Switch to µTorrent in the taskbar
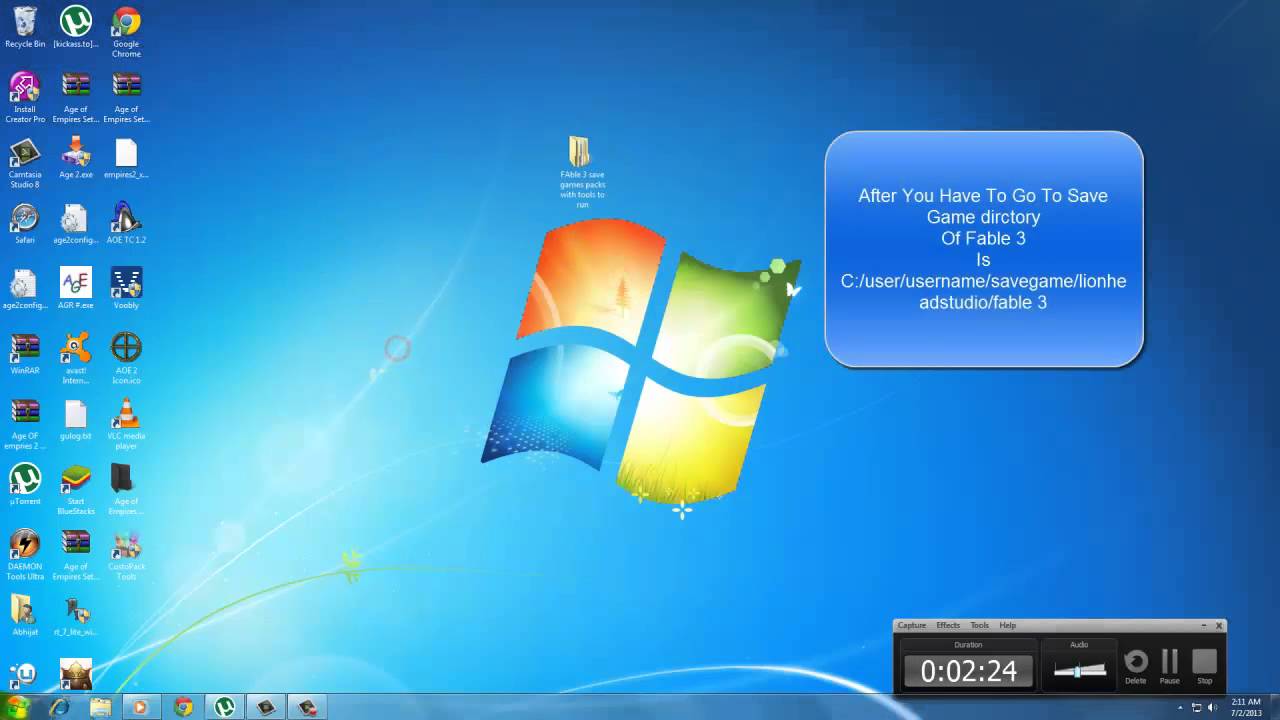Image resolution: width=1280 pixels, height=720 pixels. click(225, 707)
